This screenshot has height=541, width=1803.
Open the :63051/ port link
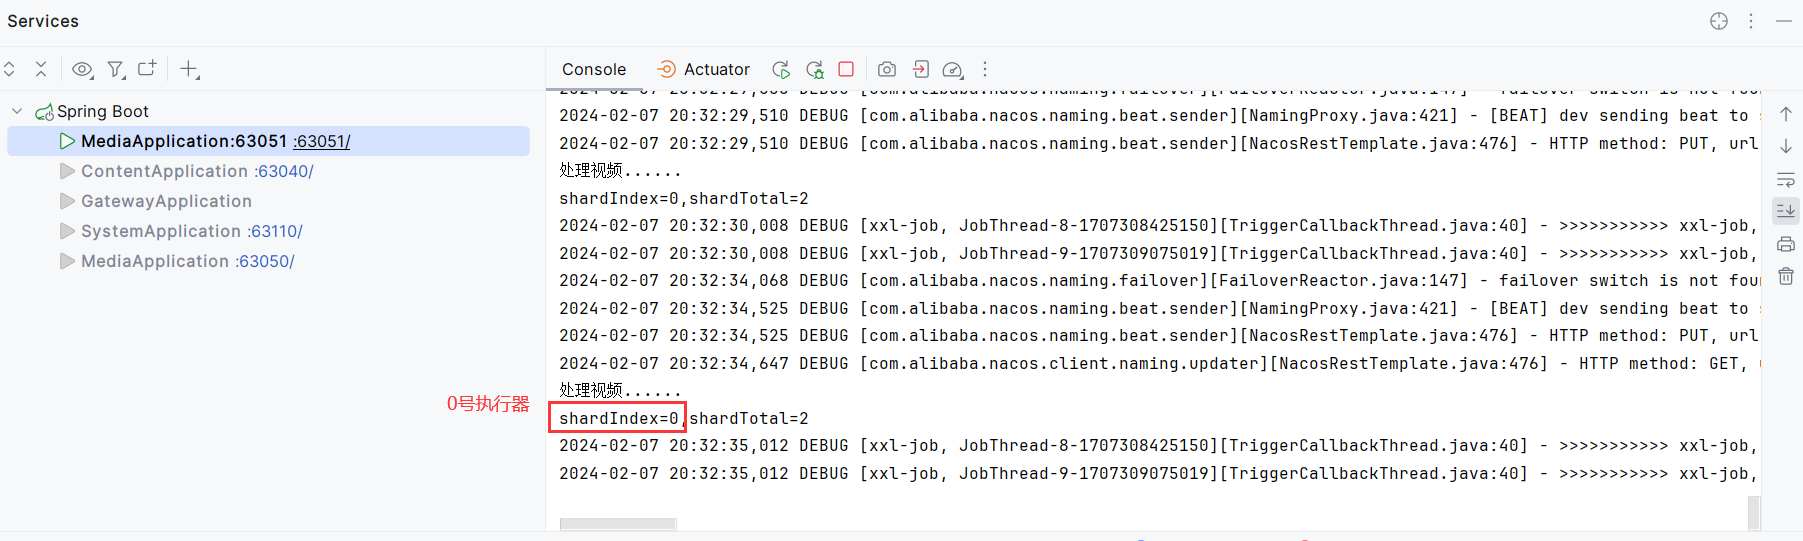click(322, 141)
